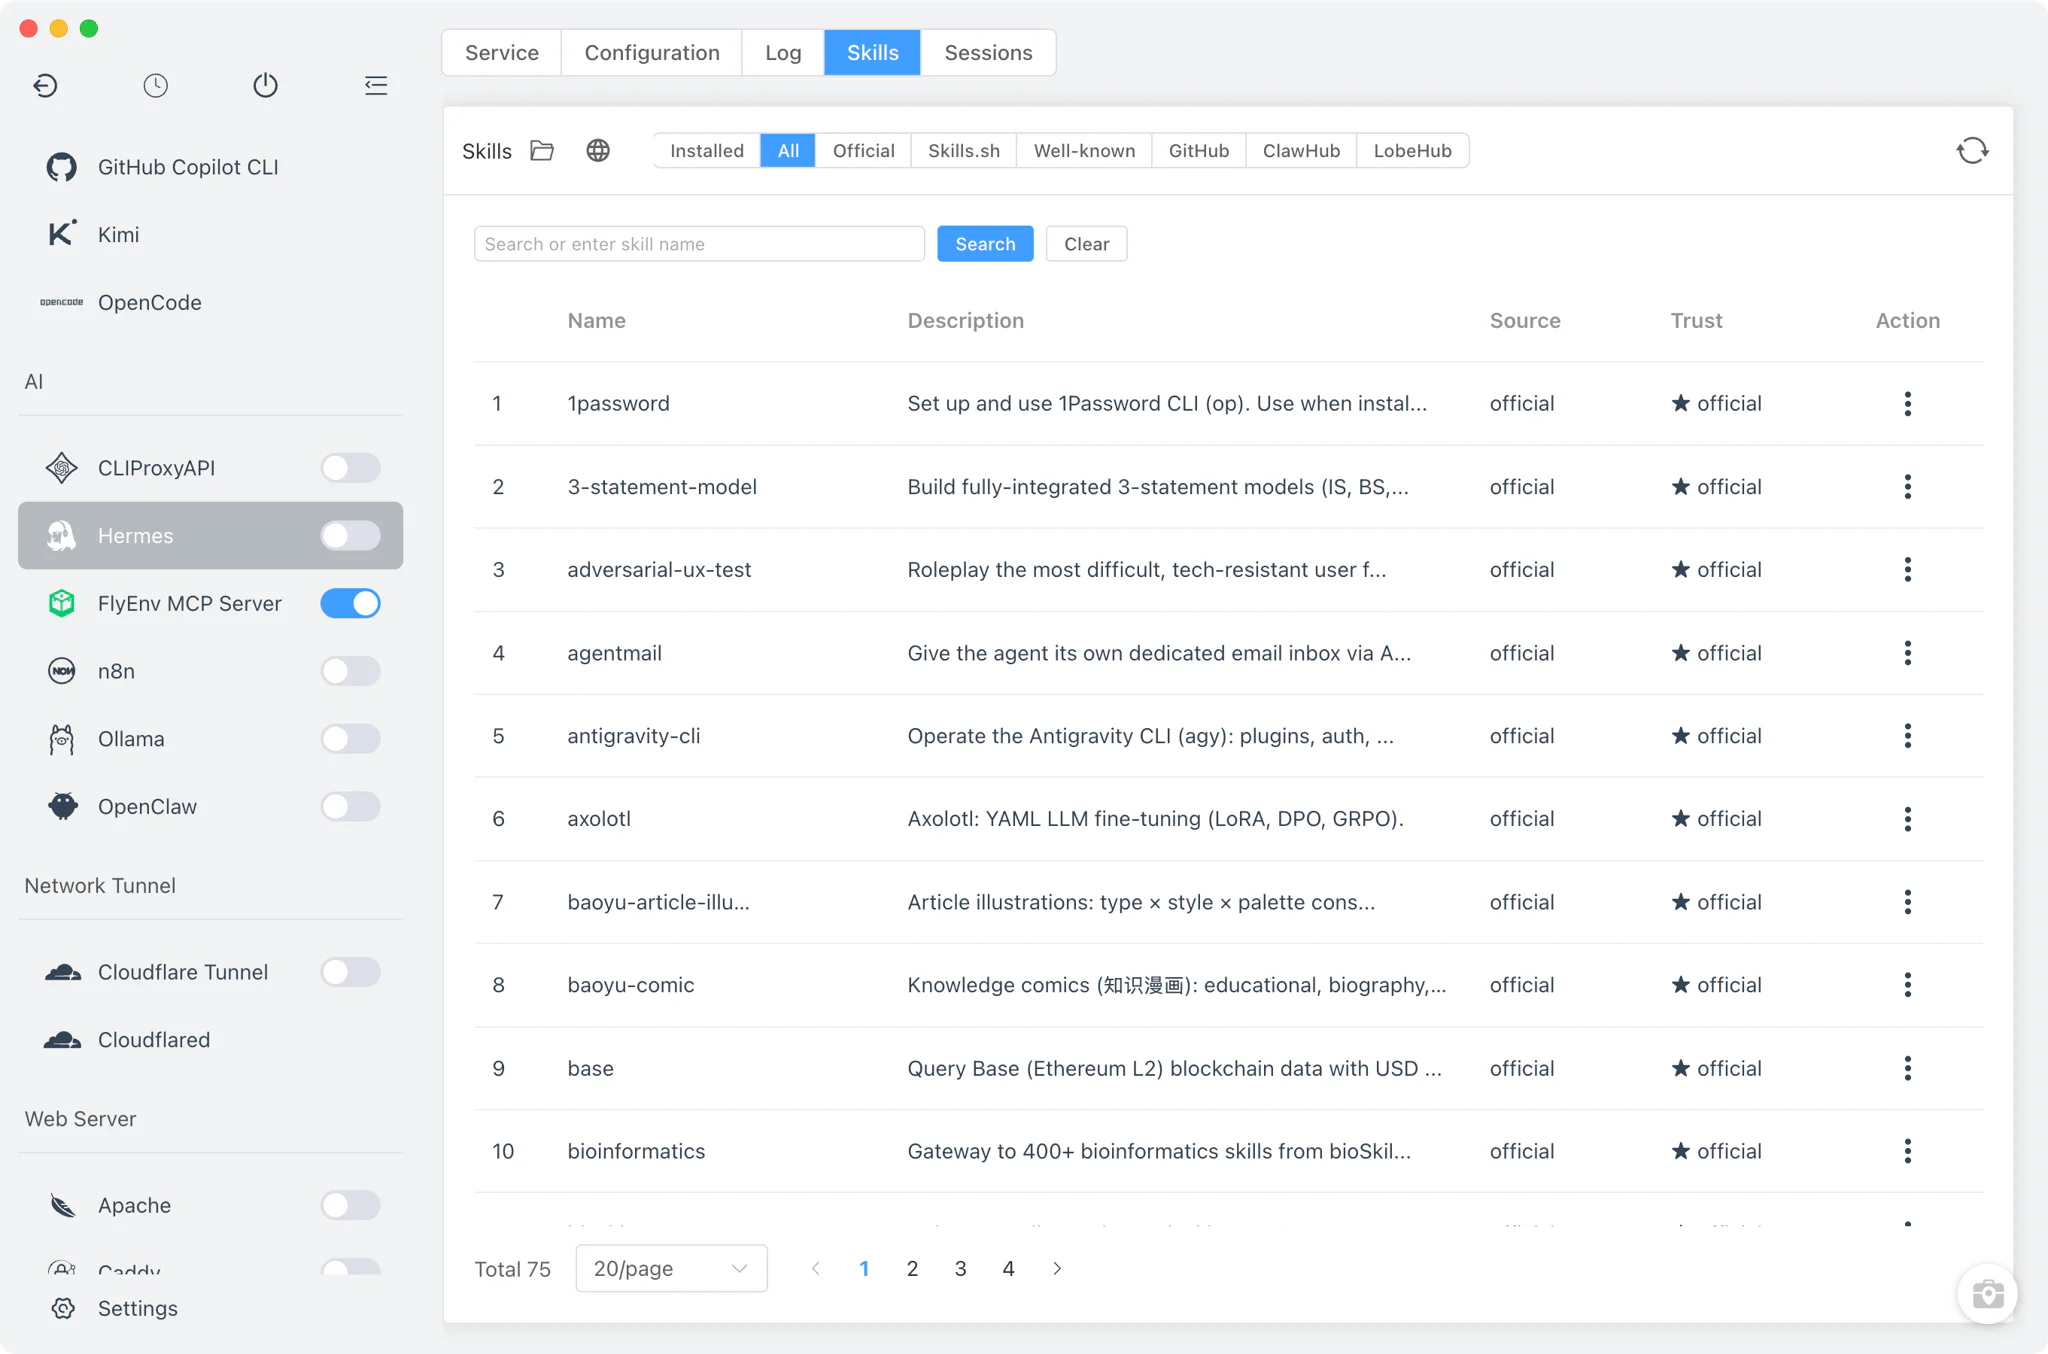Filter skills by Official source
Screen dimensions: 2048x1354
point(863,151)
